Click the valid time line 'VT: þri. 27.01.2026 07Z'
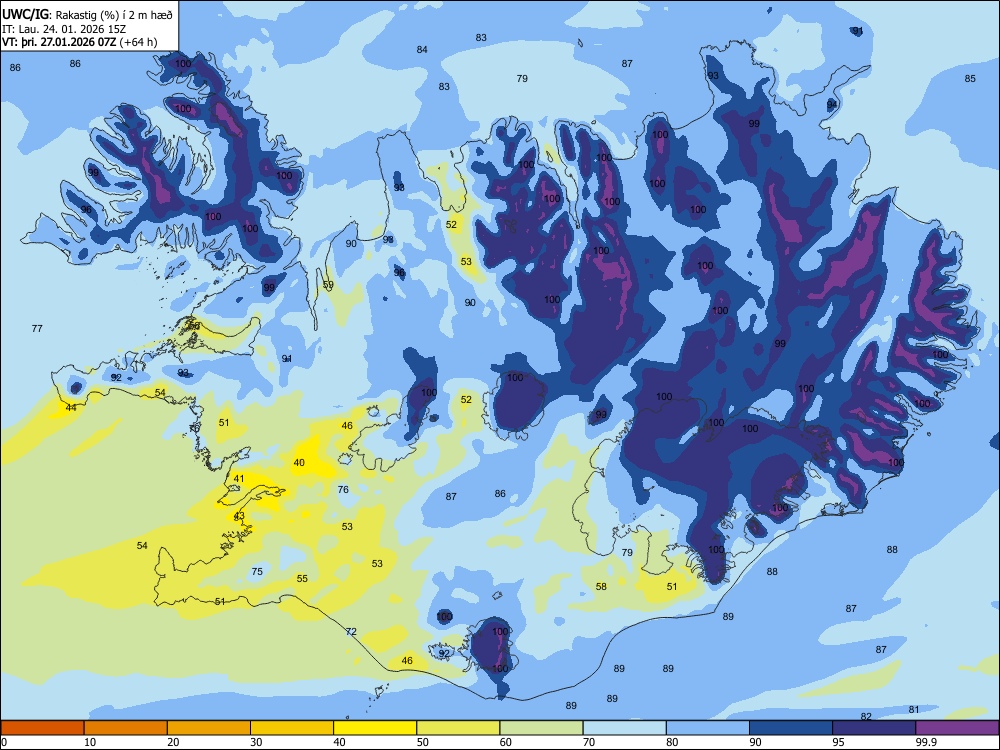 tap(59, 42)
